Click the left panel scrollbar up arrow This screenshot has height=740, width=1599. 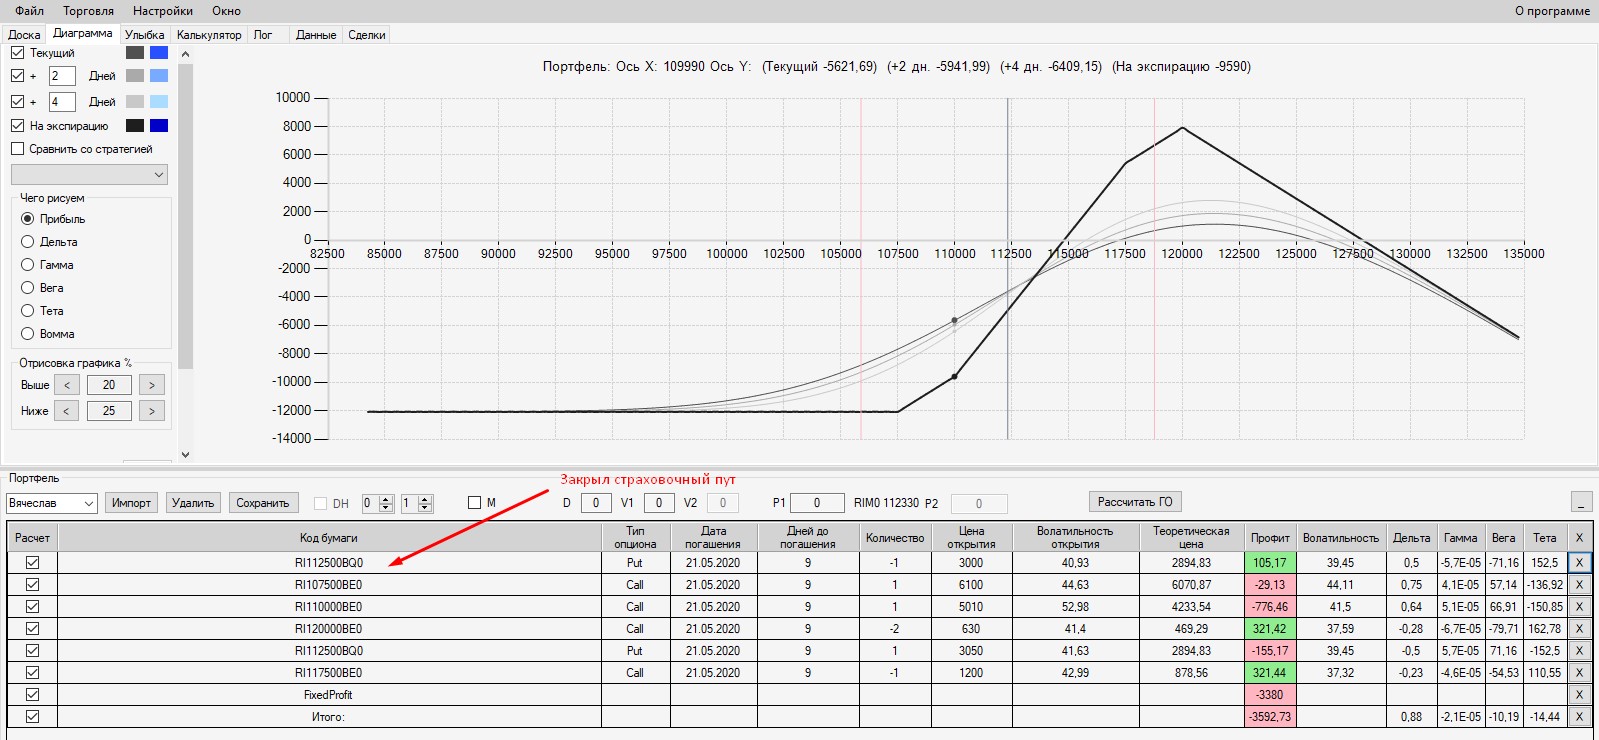[x=185, y=53]
